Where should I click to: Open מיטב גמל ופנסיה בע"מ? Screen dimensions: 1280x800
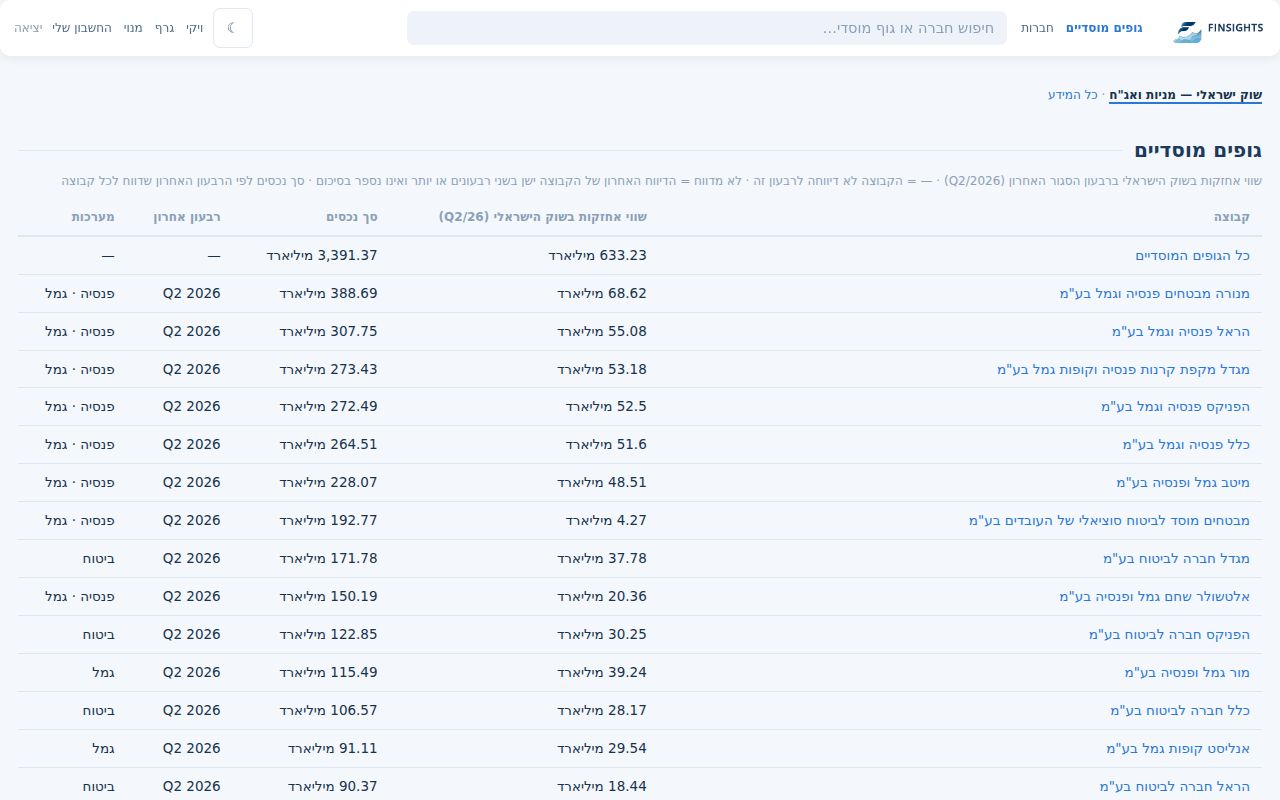[1184, 483]
